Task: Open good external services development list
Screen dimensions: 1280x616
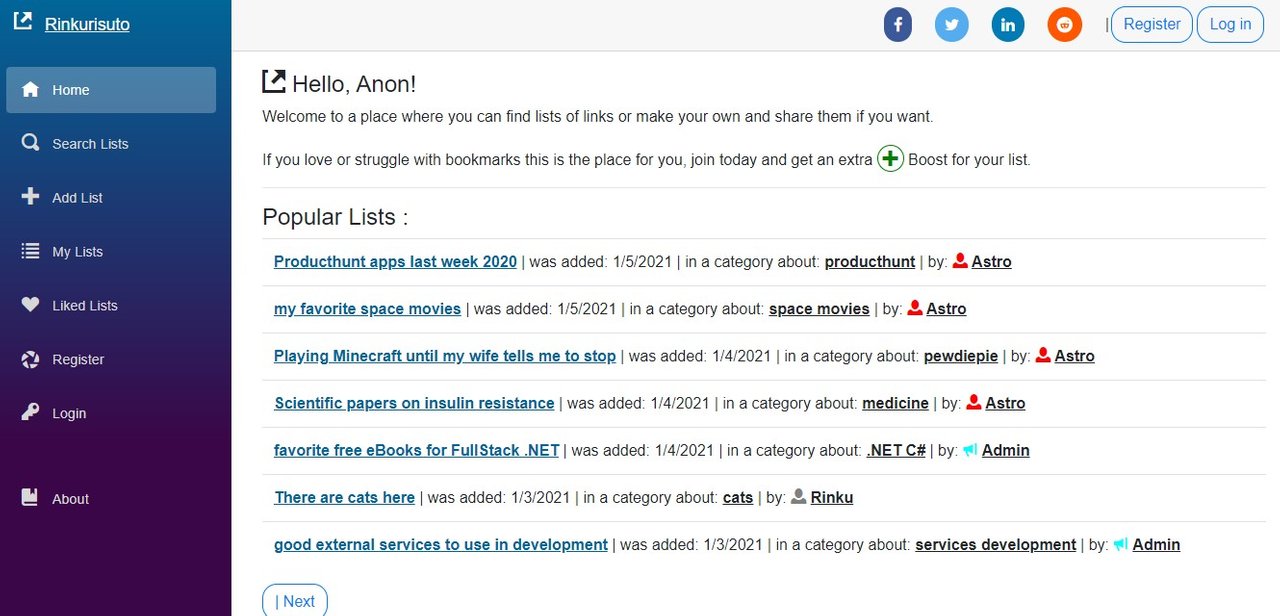Action: click(x=441, y=545)
